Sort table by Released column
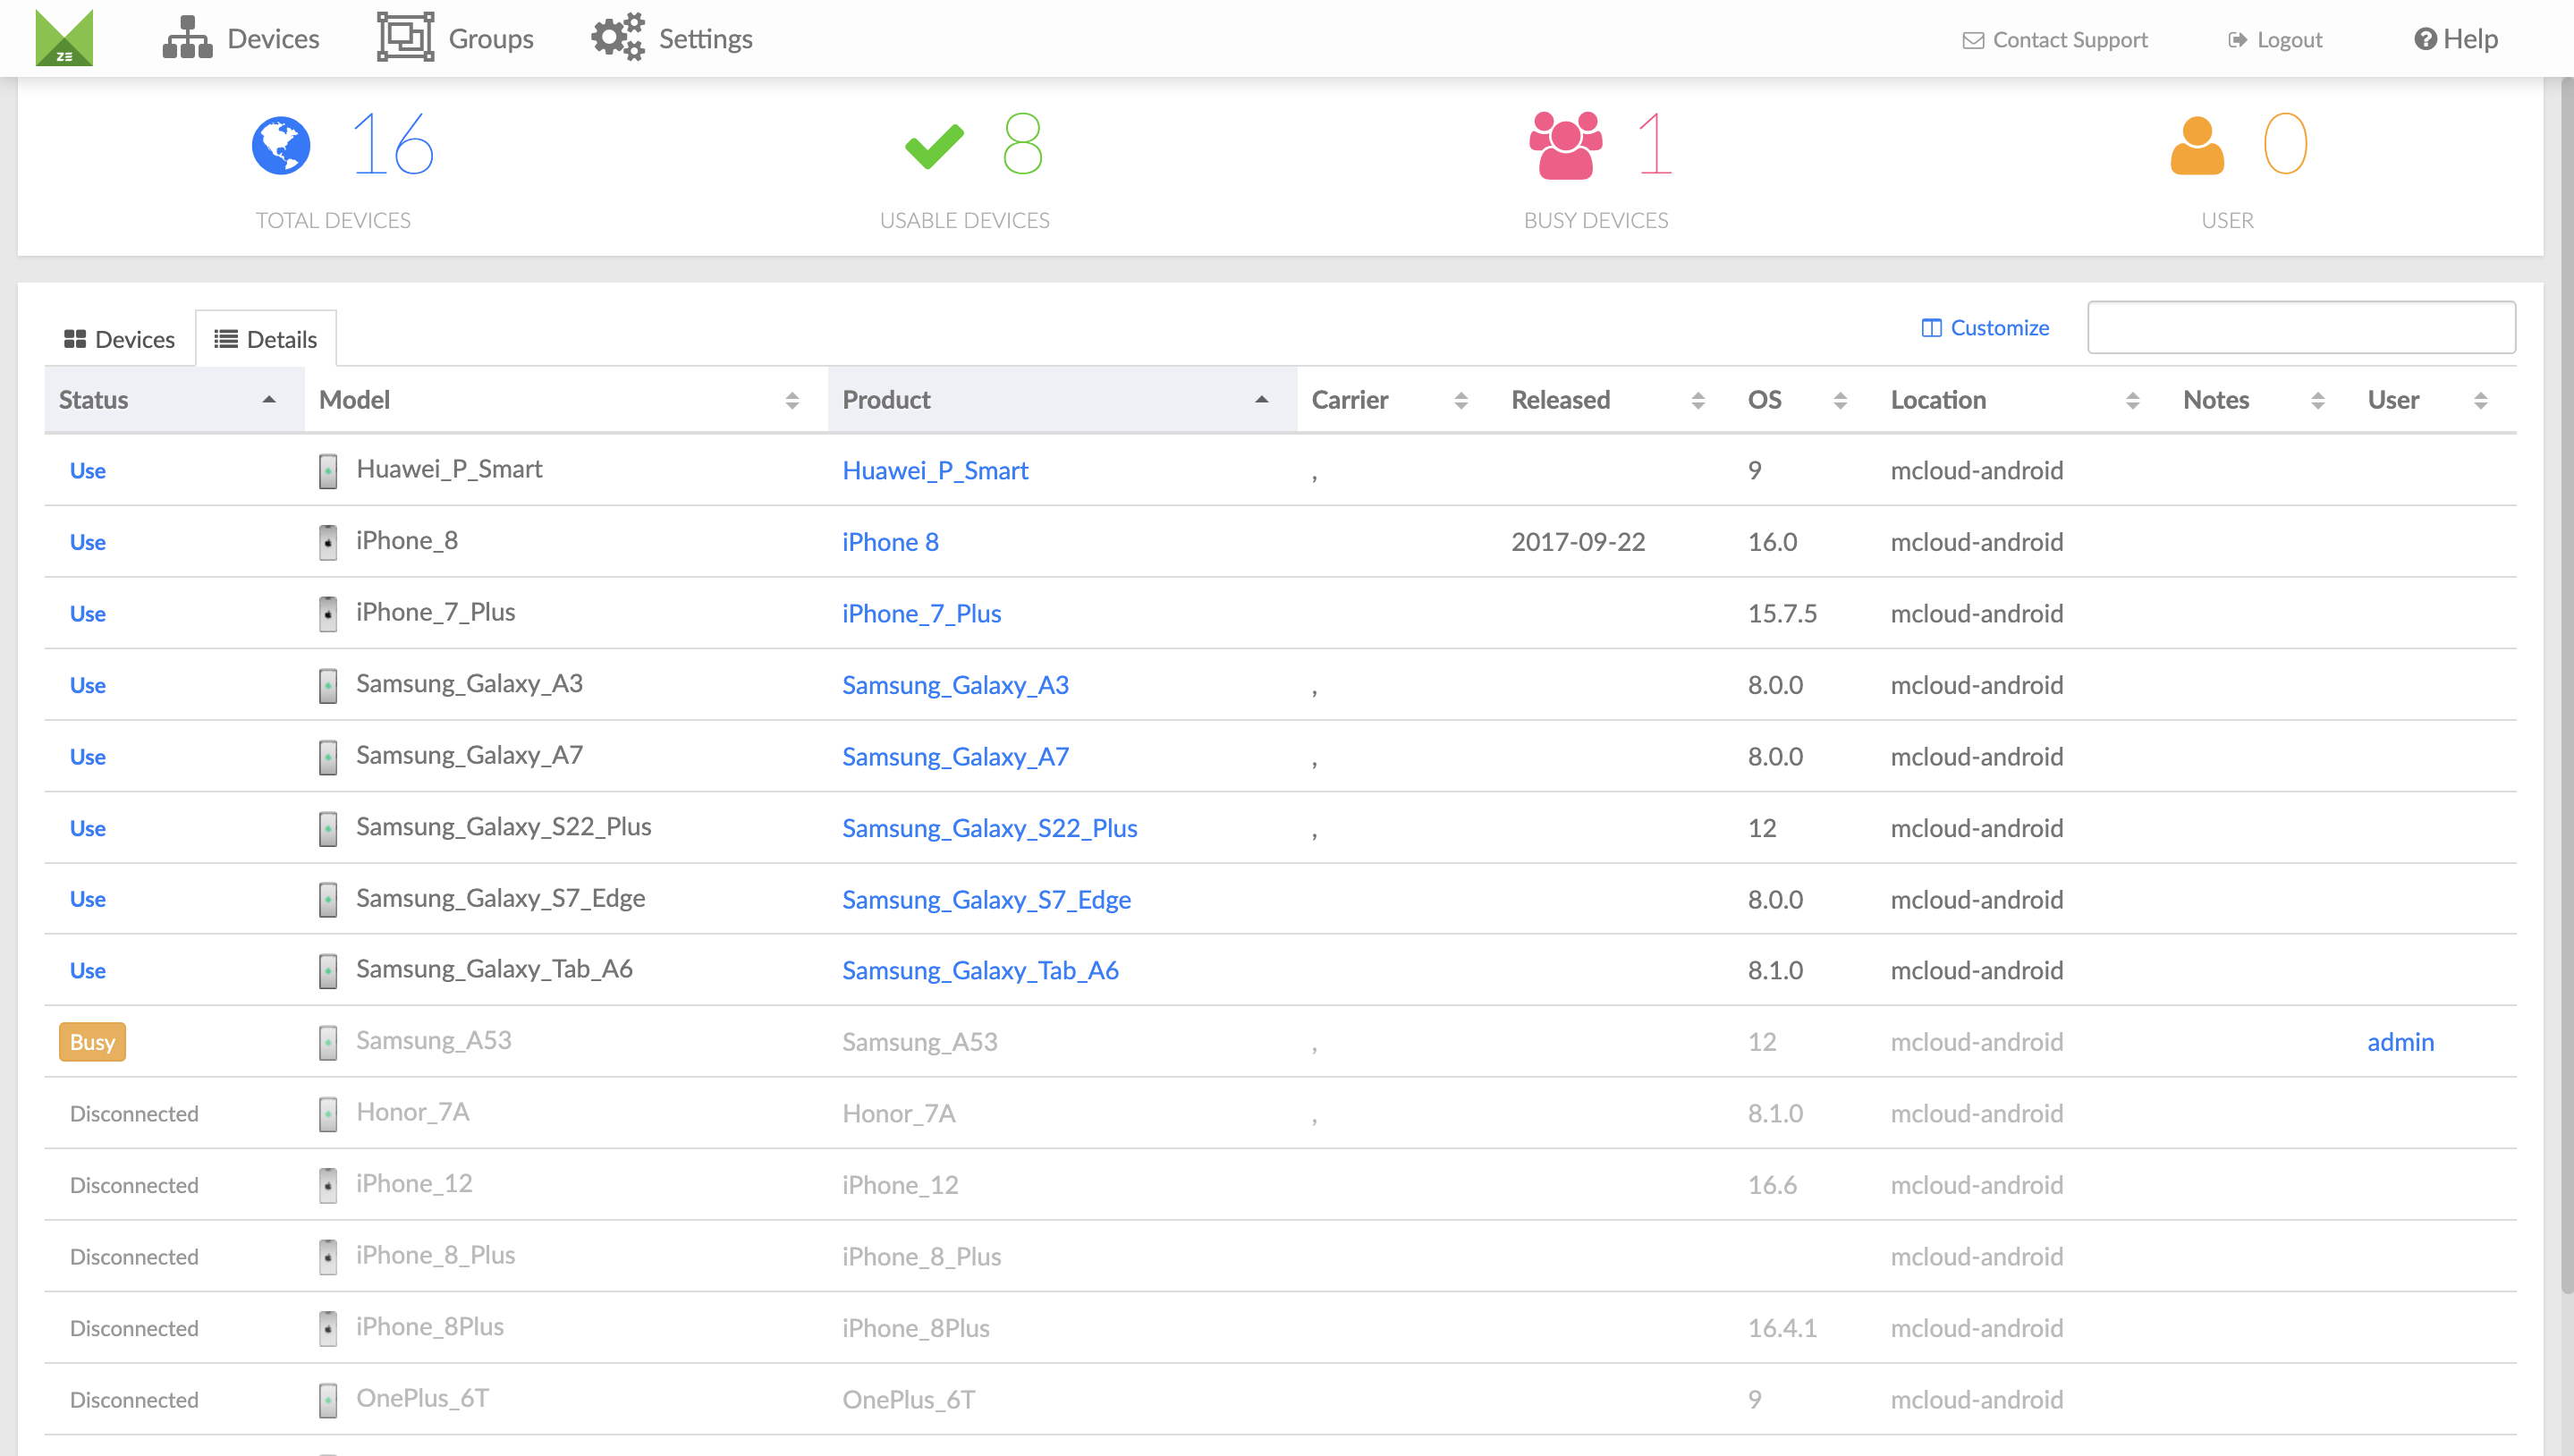2574x1456 pixels. [x=1615, y=400]
